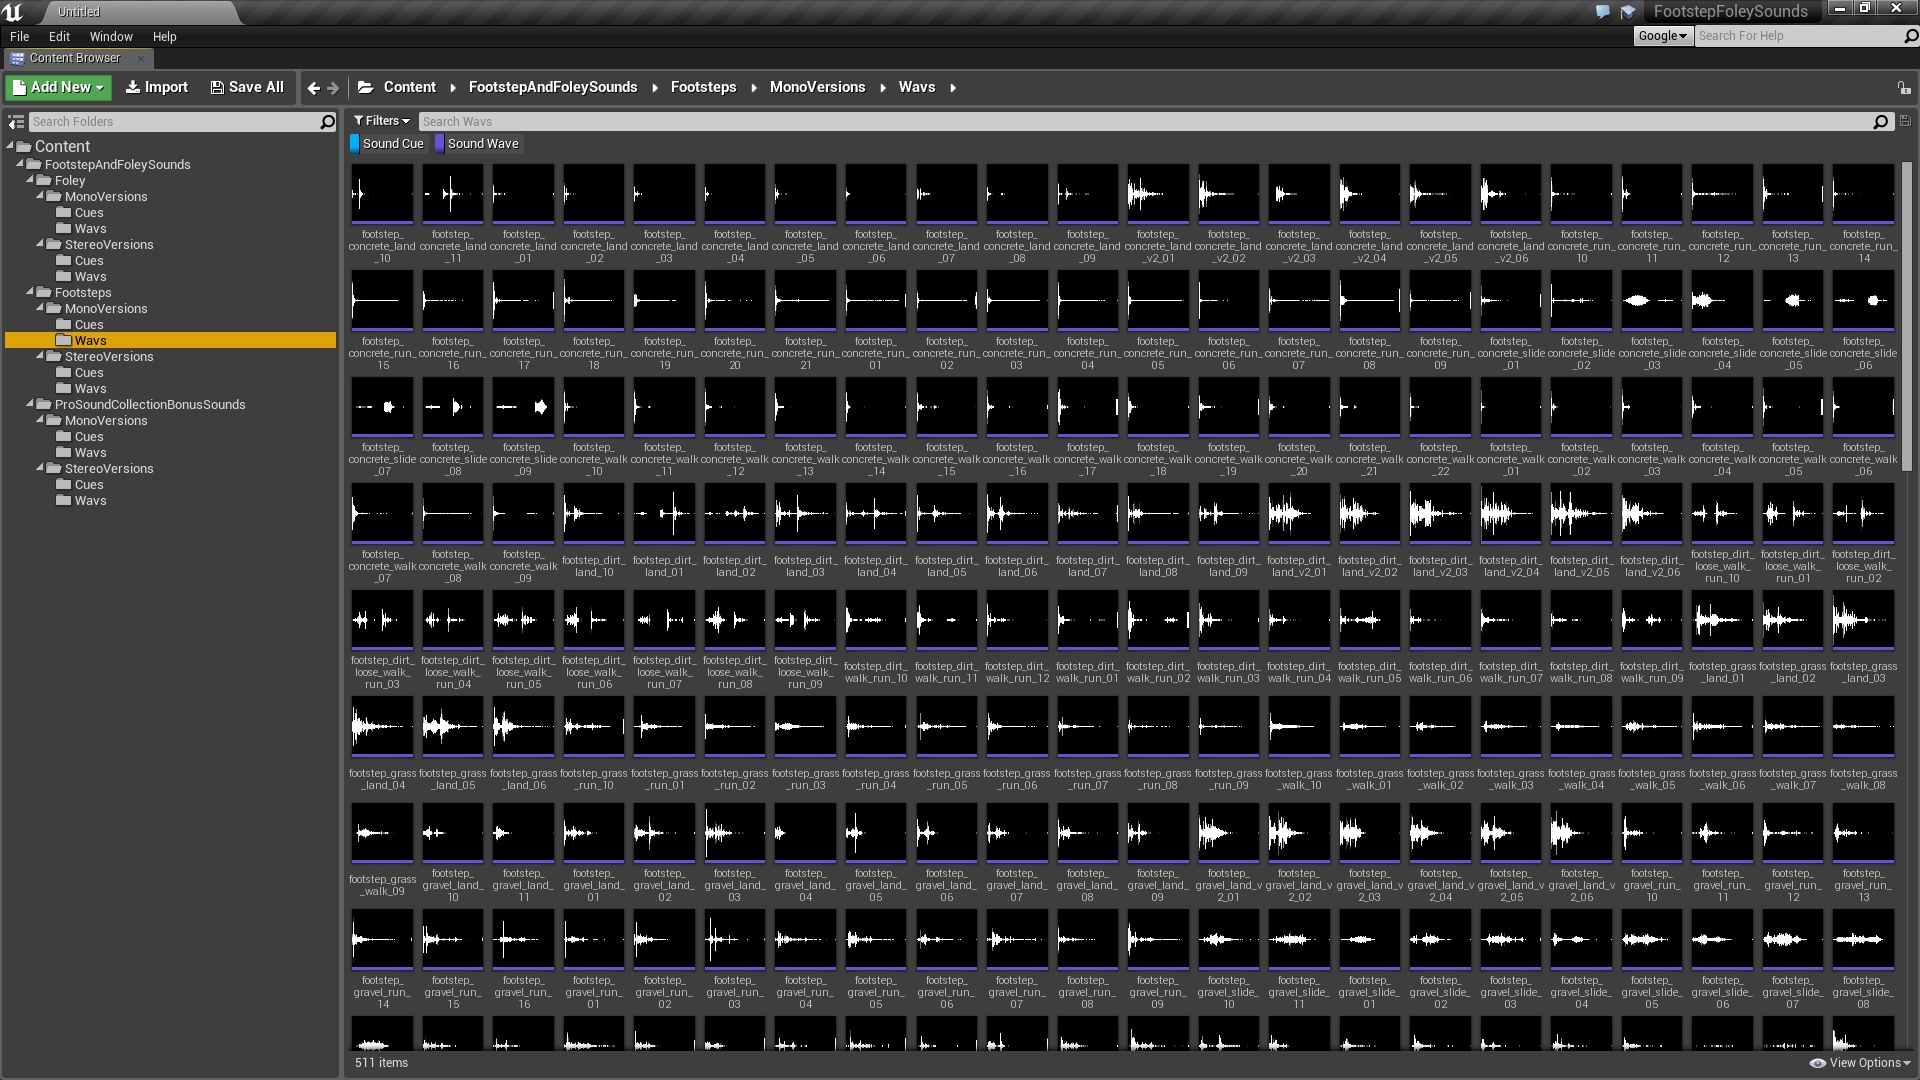
Task: Open the Google search engine dropdown
Action: pos(1662,36)
